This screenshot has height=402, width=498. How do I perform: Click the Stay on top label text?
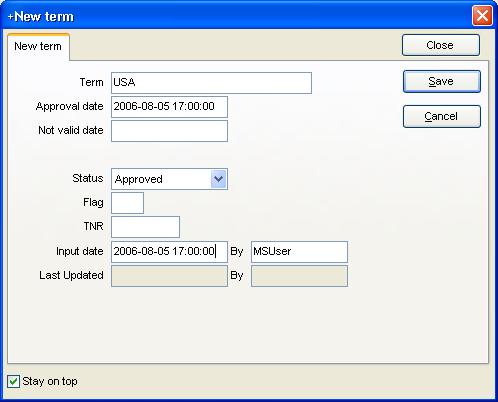tap(50, 381)
